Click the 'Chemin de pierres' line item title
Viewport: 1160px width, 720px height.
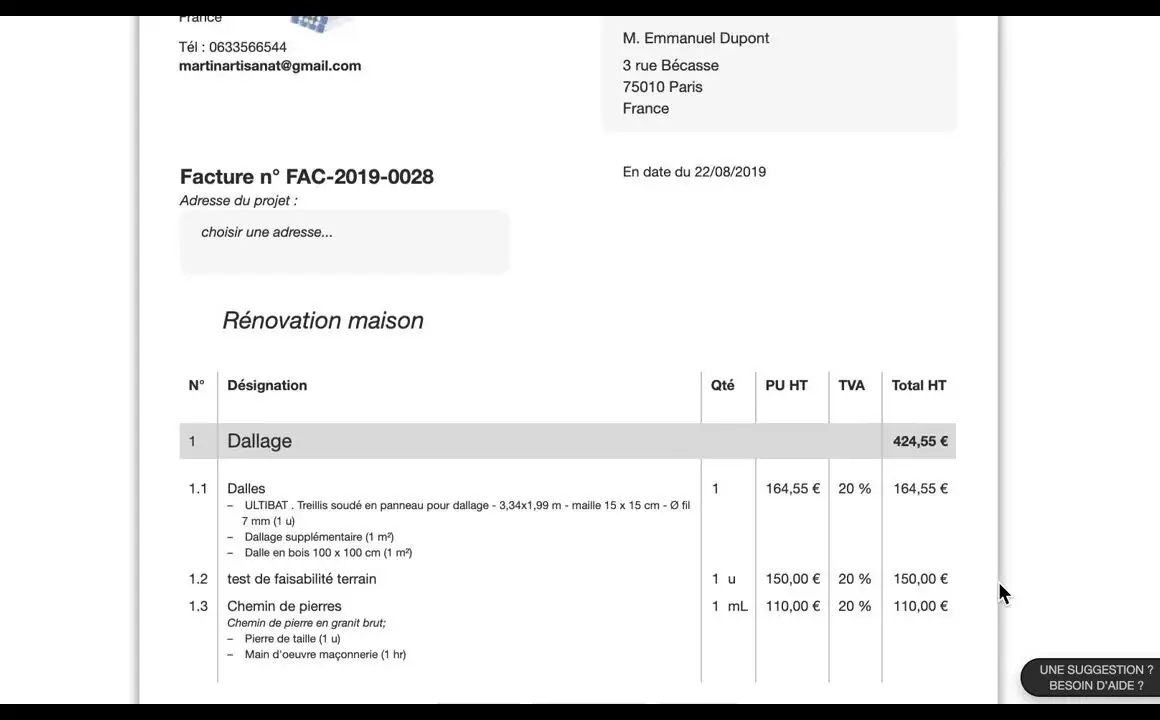click(284, 606)
